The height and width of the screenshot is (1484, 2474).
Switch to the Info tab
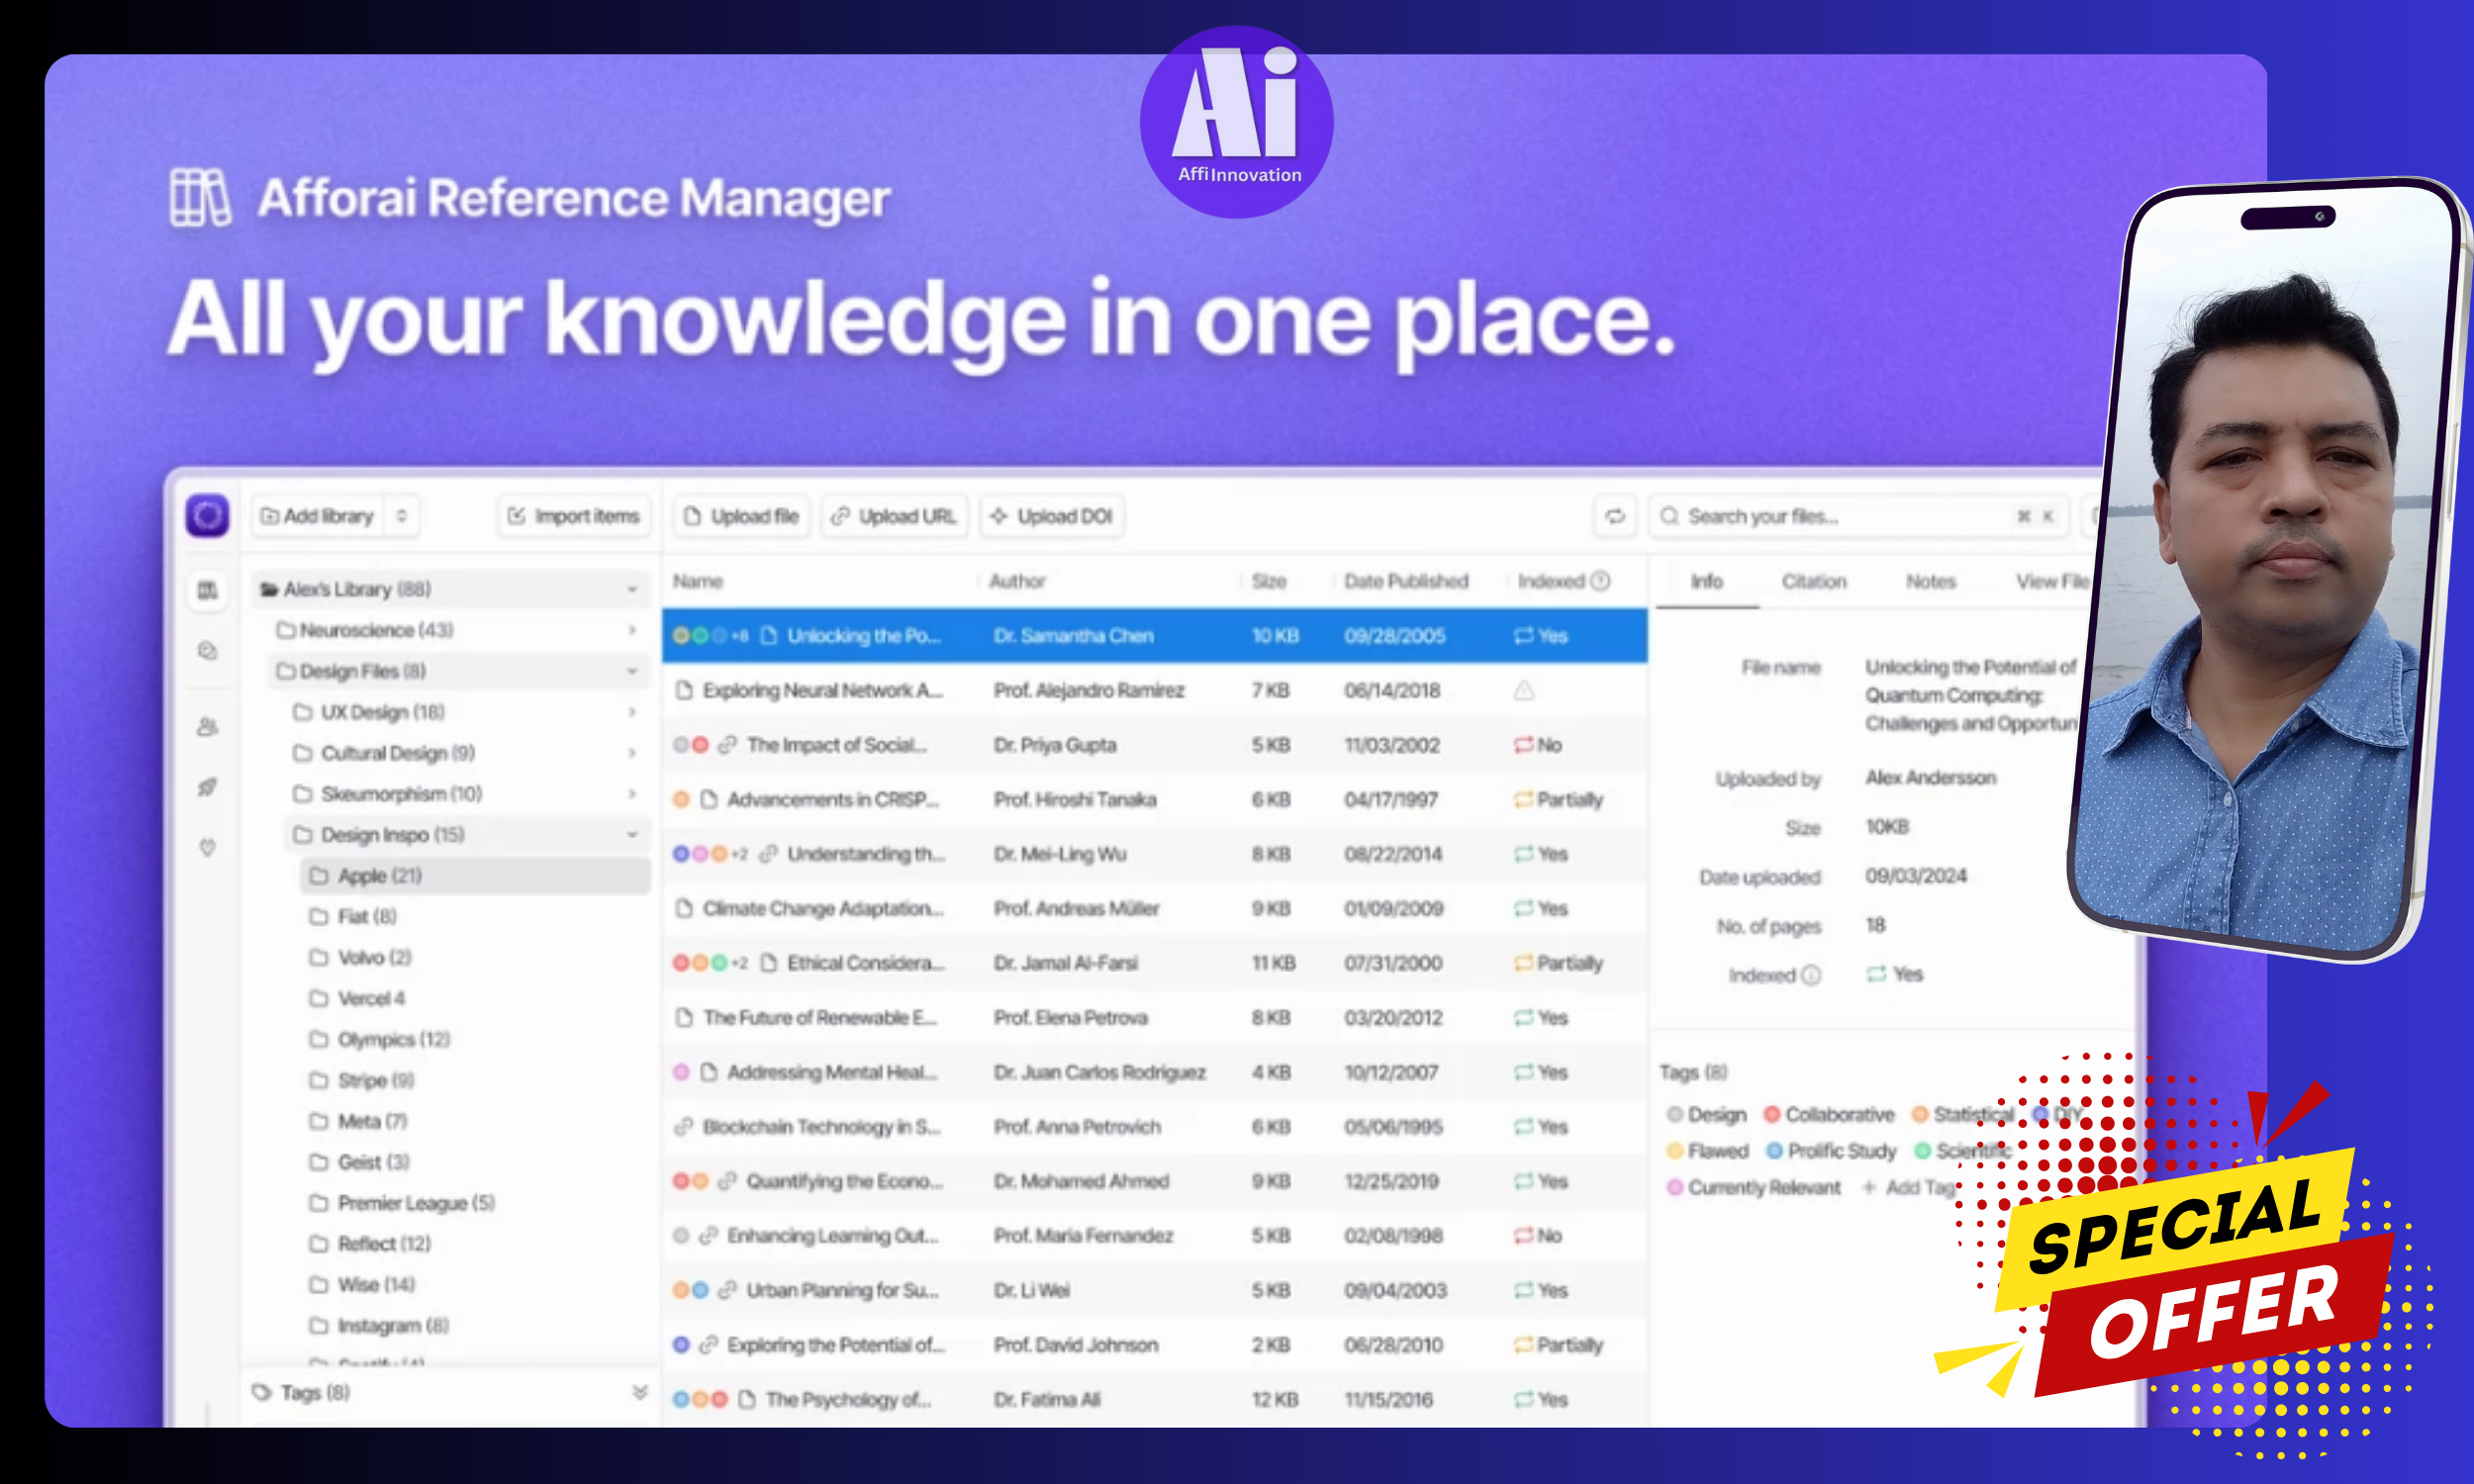(1707, 582)
